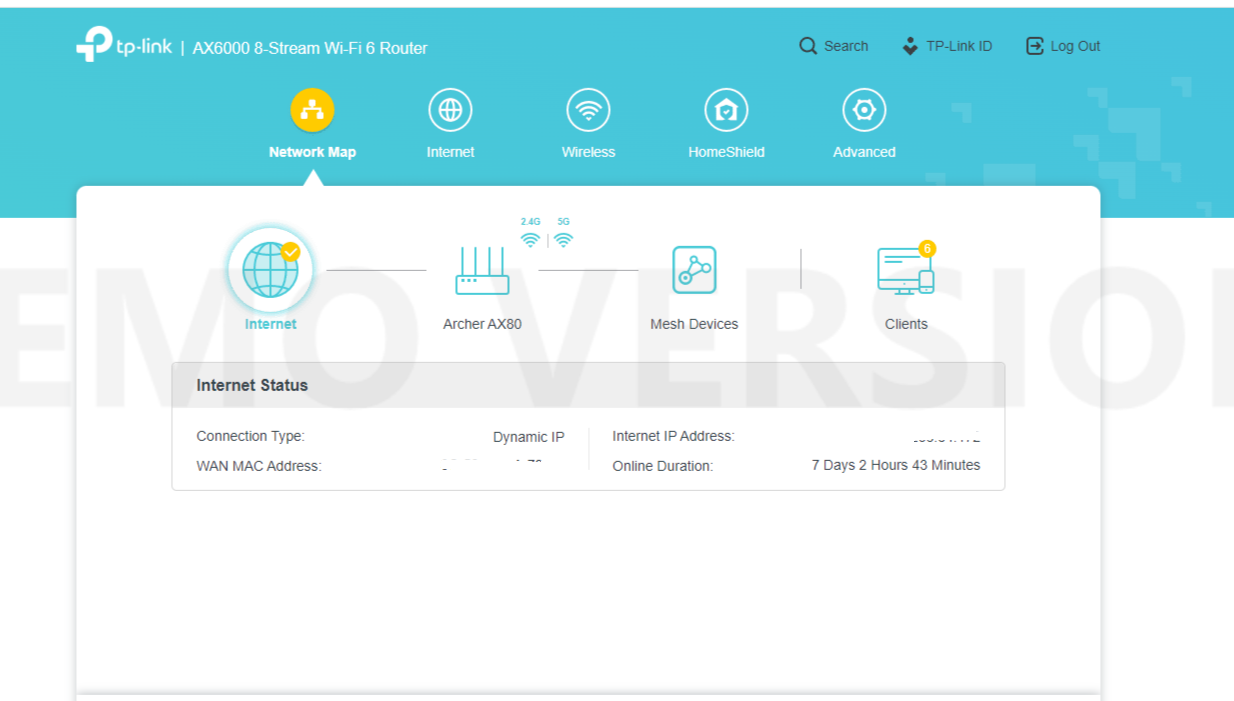Viewport: 1234px width, 701px height.
Task: Click the Internet Status heading
Action: 252,385
